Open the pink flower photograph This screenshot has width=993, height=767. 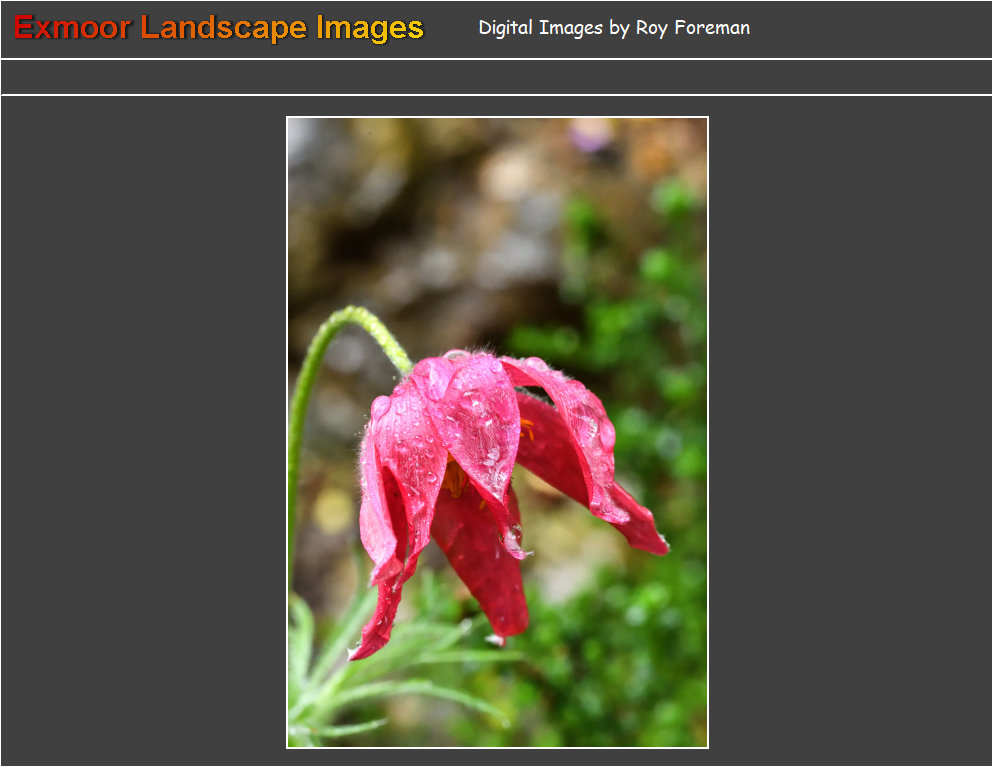[497, 432]
